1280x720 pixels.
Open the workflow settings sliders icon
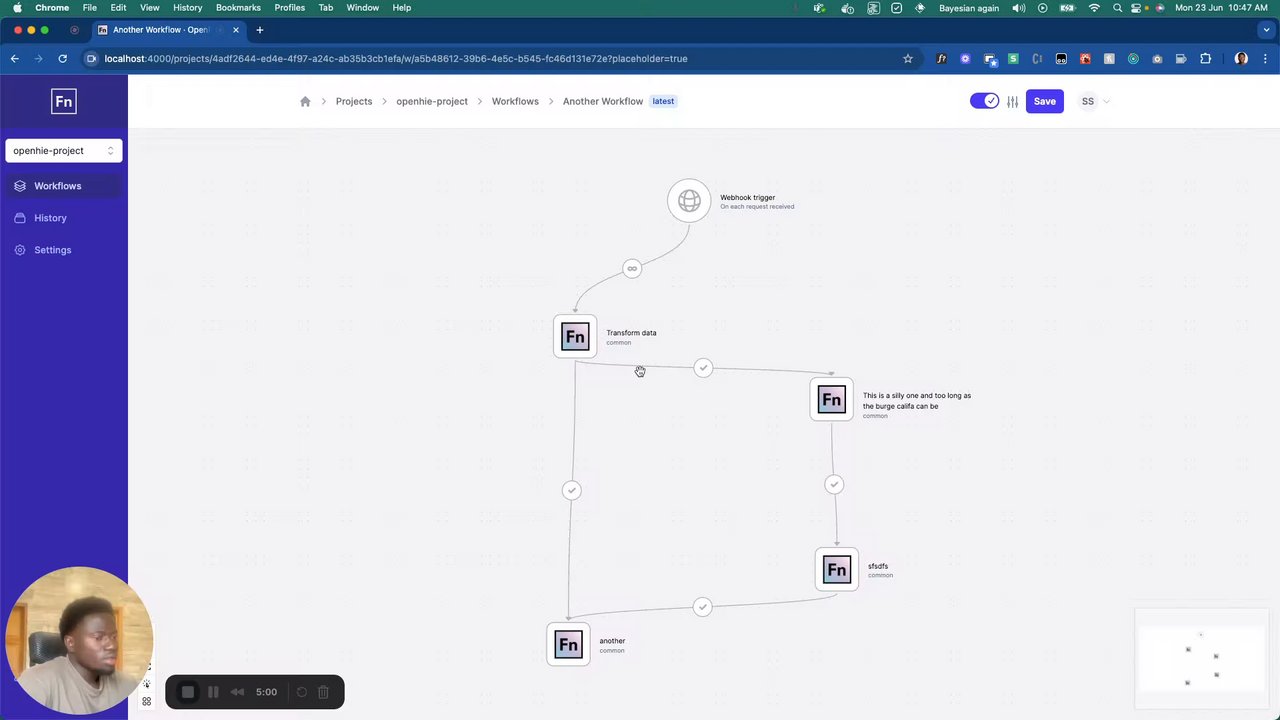(1013, 101)
